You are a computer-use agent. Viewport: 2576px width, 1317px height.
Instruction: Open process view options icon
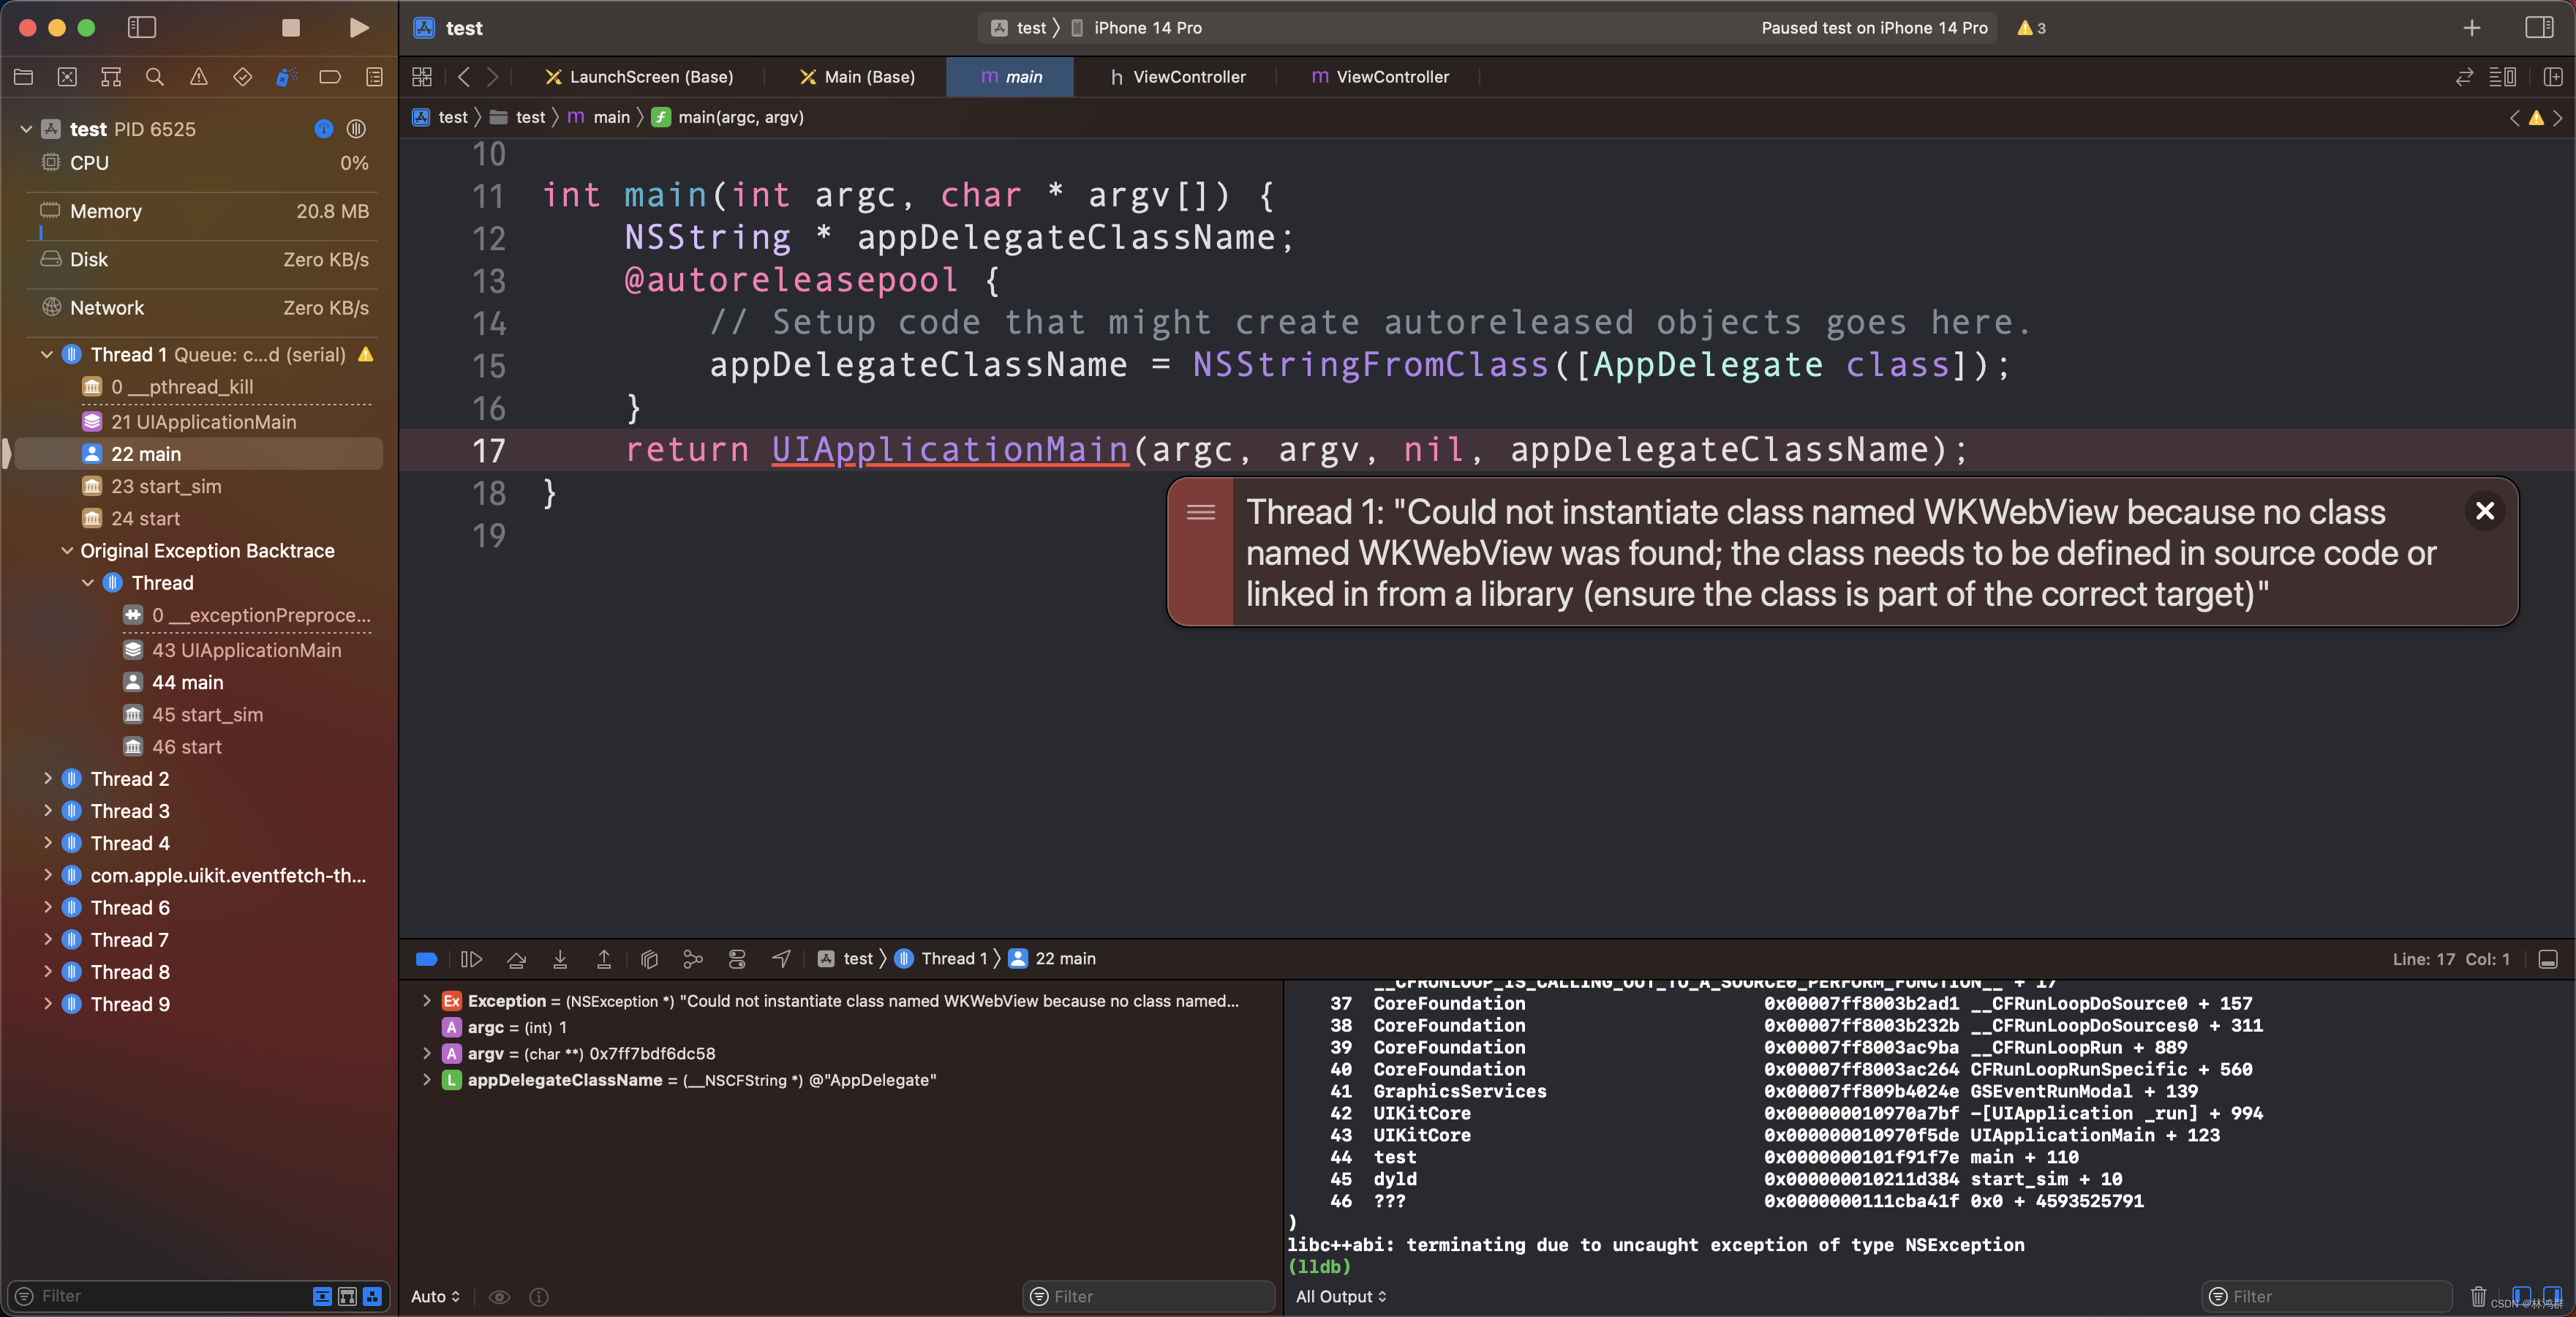pos(356,129)
